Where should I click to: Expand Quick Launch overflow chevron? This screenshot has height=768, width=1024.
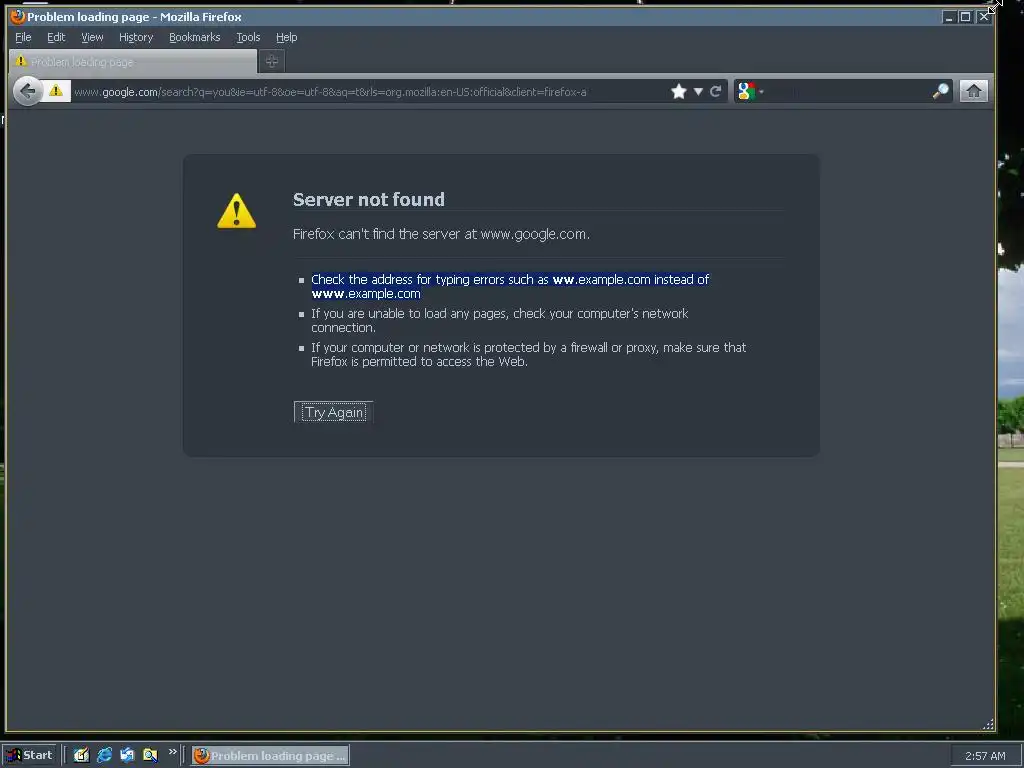[172, 752]
